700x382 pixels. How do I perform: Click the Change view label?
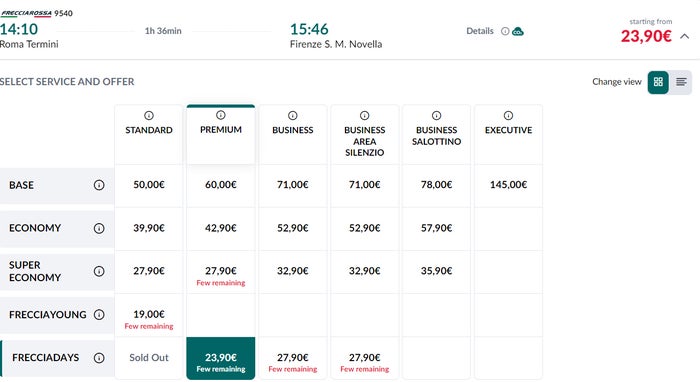click(x=617, y=82)
